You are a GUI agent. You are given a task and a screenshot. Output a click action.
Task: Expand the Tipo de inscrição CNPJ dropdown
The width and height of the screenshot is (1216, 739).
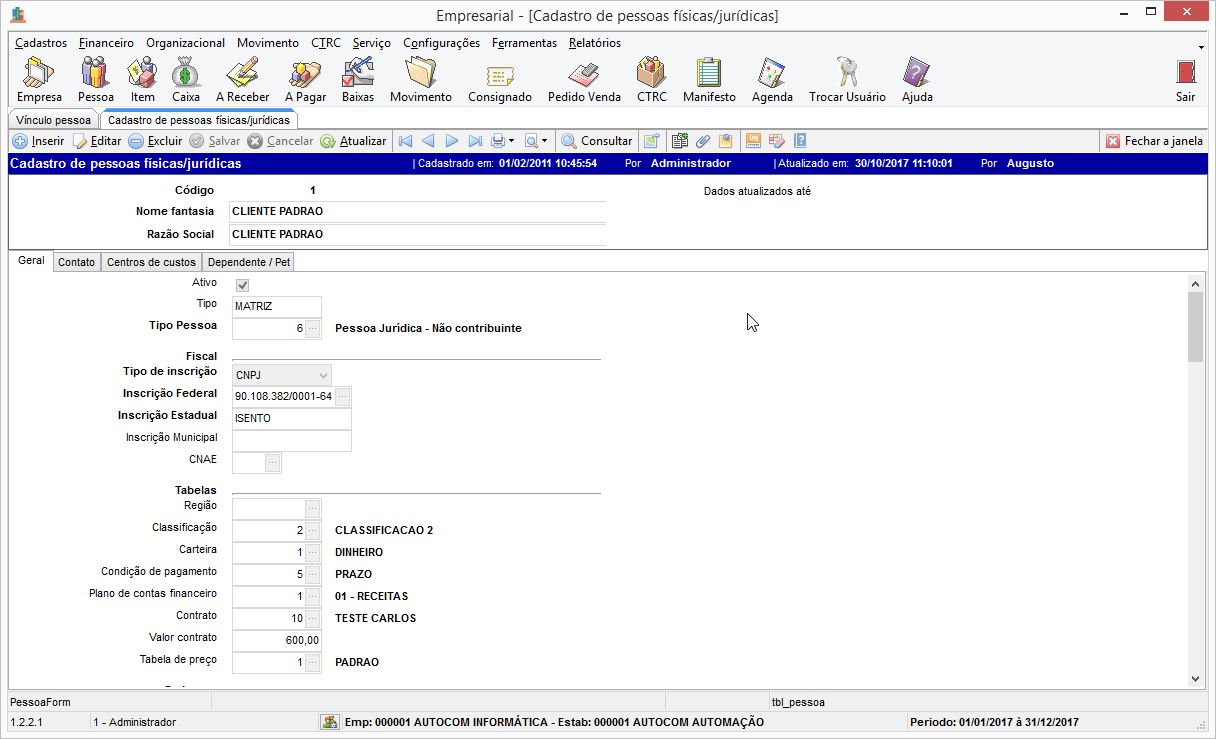[323, 375]
